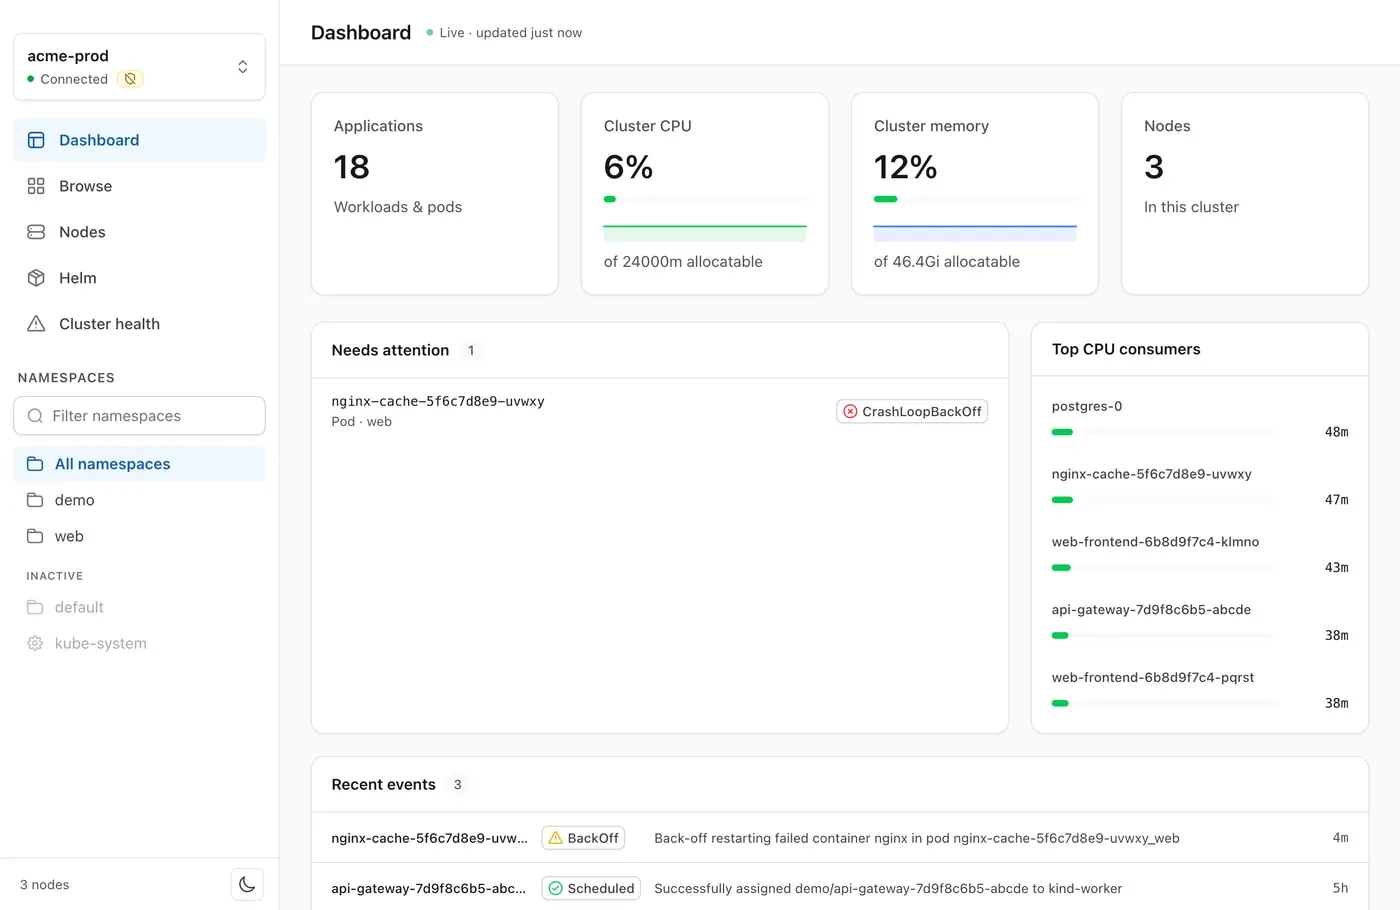Select the demo namespace

point(139,500)
